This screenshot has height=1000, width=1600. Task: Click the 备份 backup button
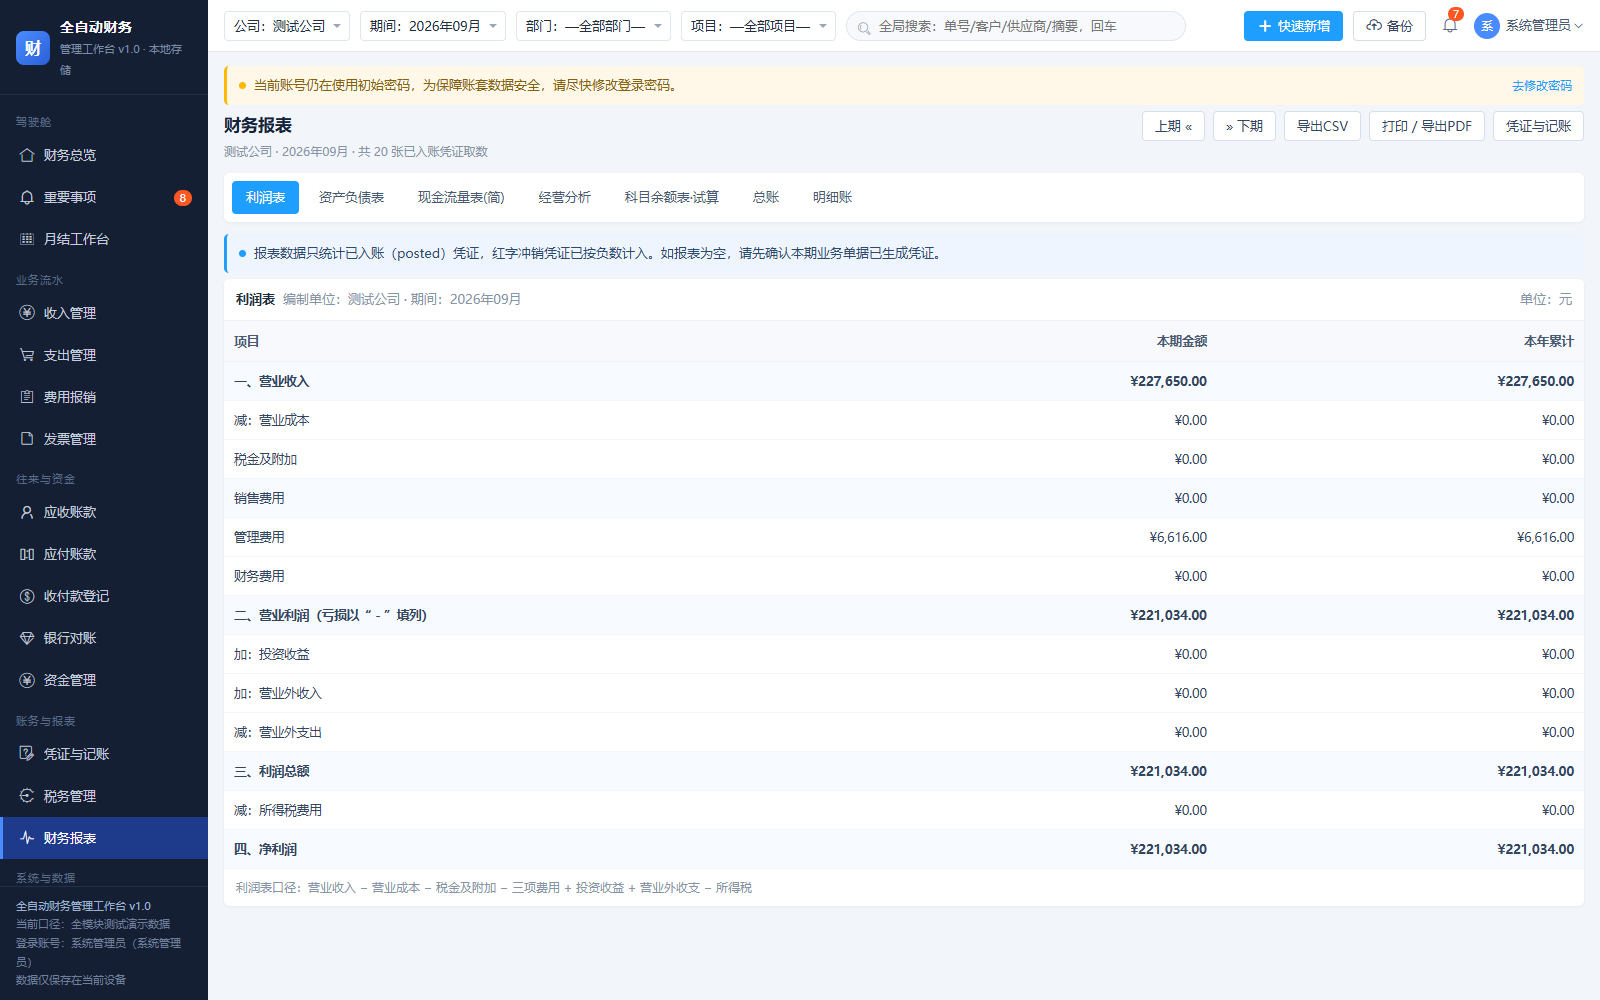tap(1389, 26)
